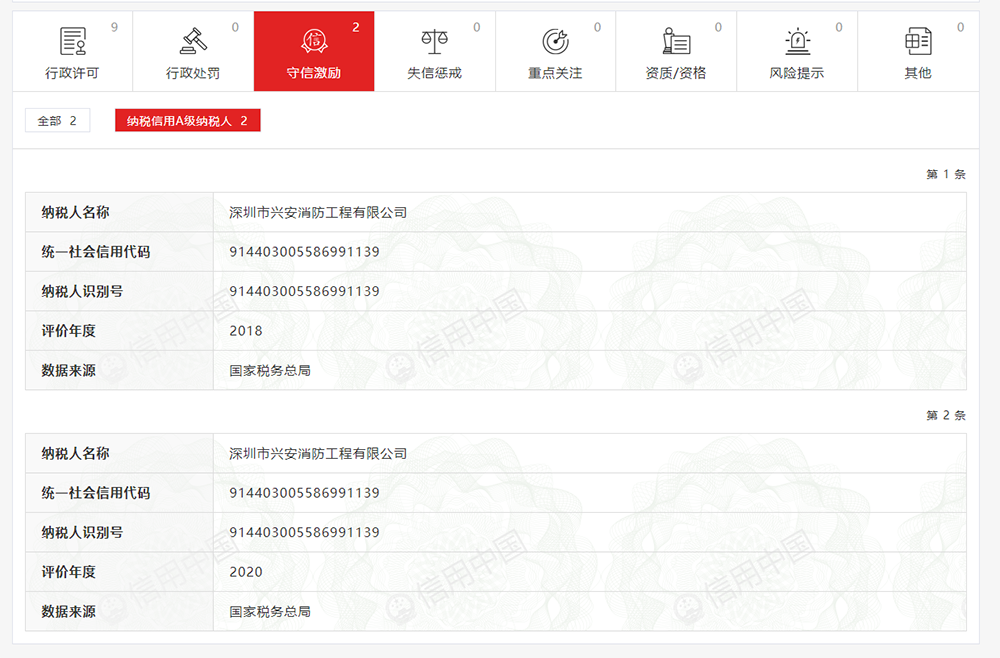Click company name in the second record
This screenshot has width=1000, height=658.
click(318, 454)
